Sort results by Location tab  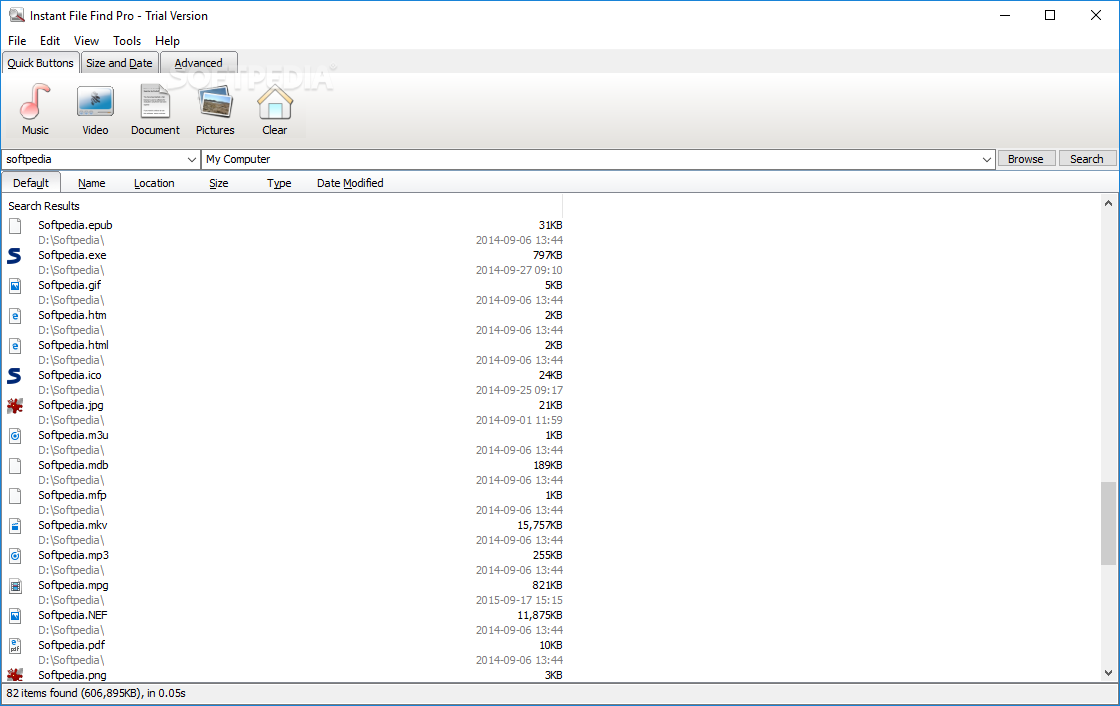[154, 183]
